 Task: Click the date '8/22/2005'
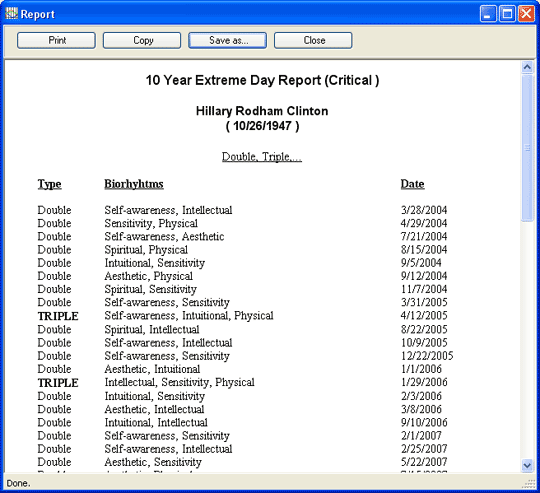424,329
